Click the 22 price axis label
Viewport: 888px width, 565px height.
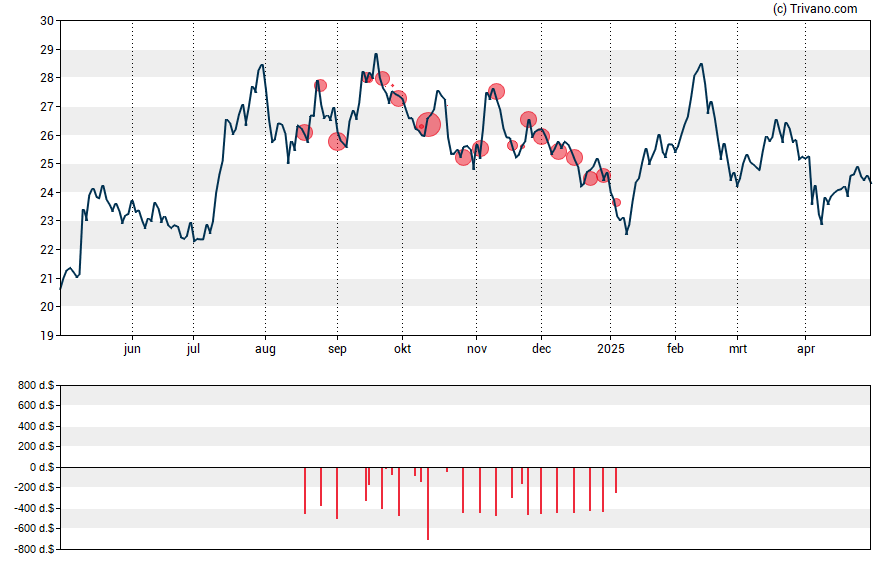(47, 250)
